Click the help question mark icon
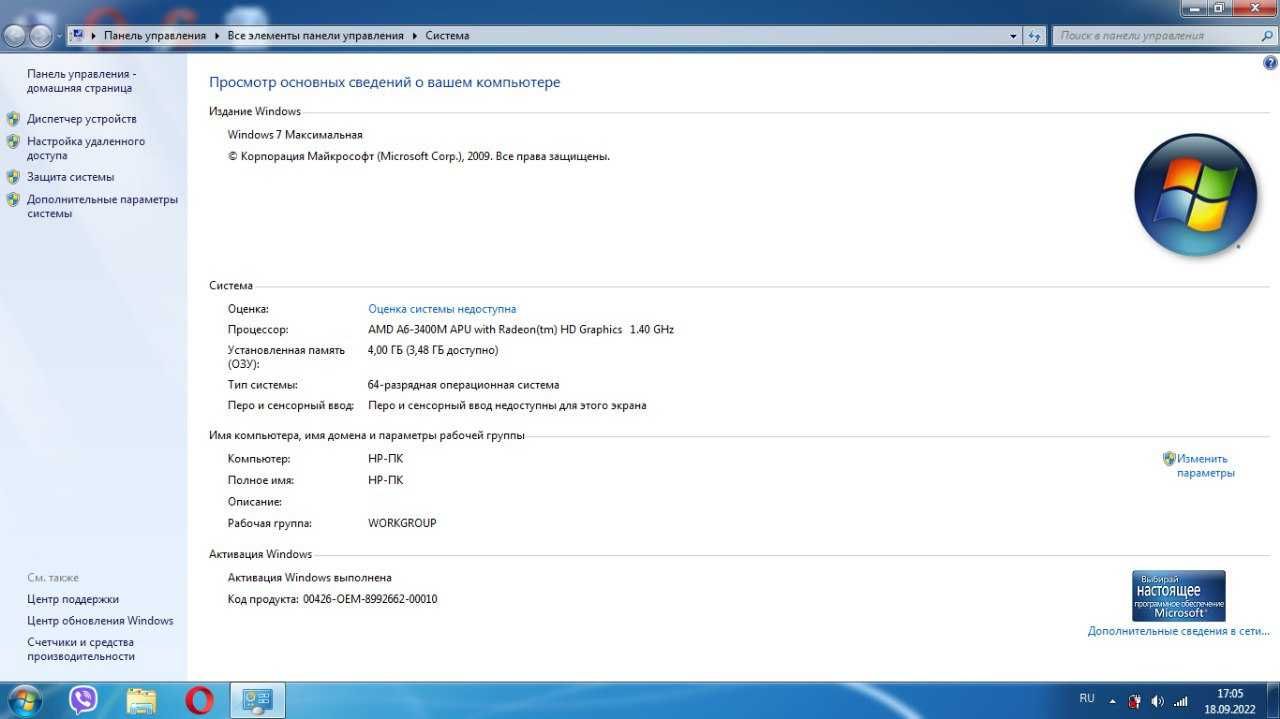This screenshot has height=719, width=1280. pos(1271,63)
